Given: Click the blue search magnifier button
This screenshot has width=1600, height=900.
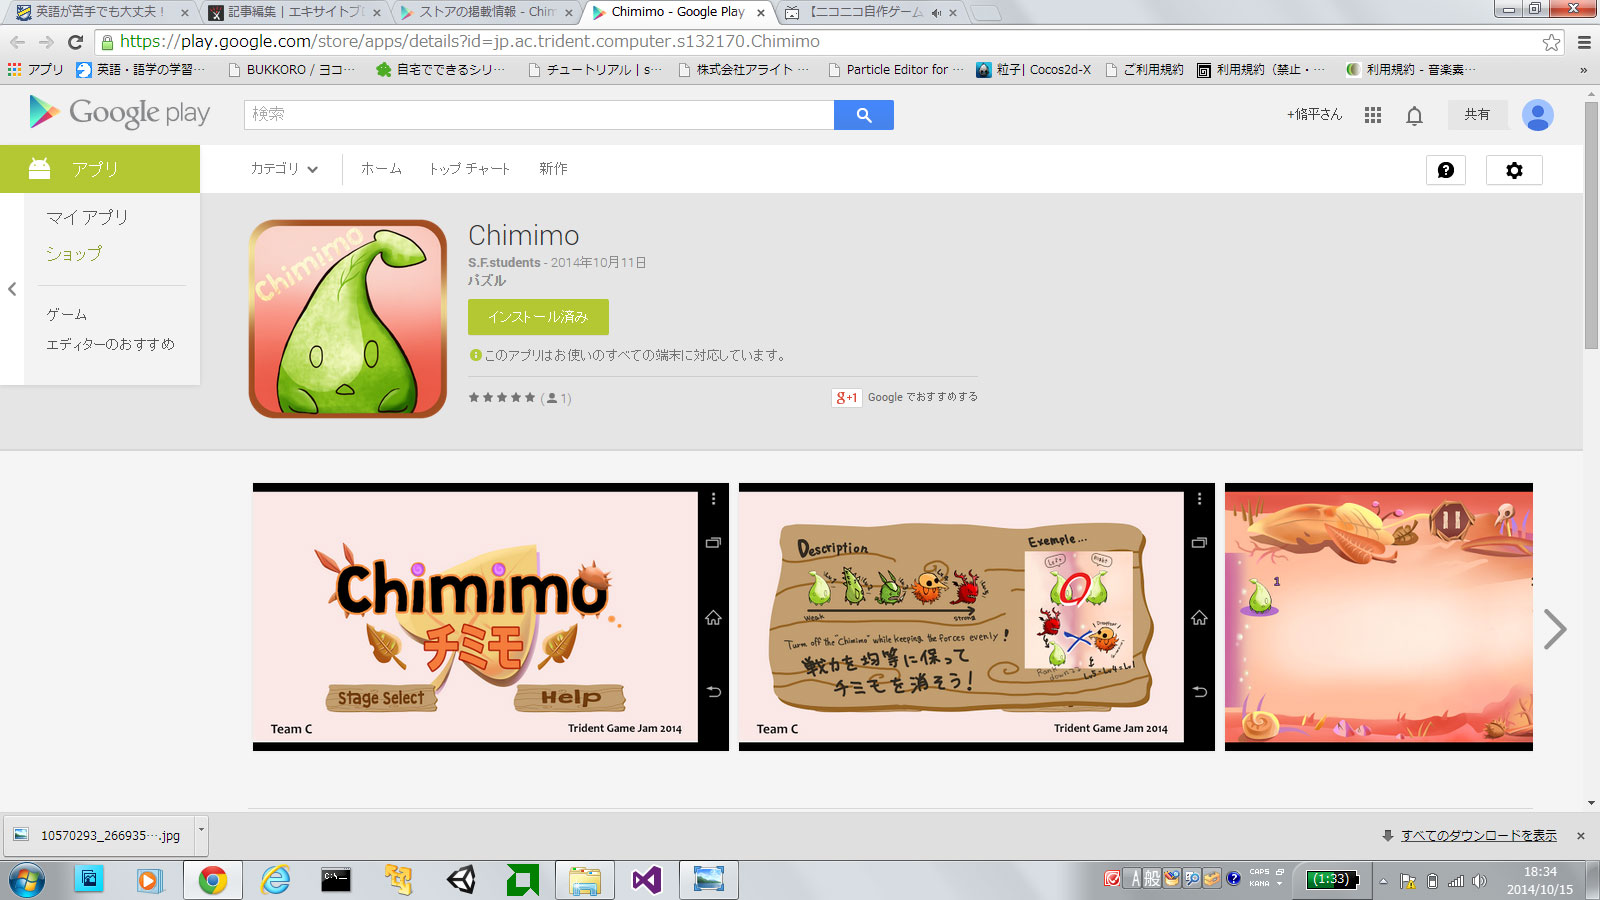Looking at the screenshot, I should click(x=864, y=115).
